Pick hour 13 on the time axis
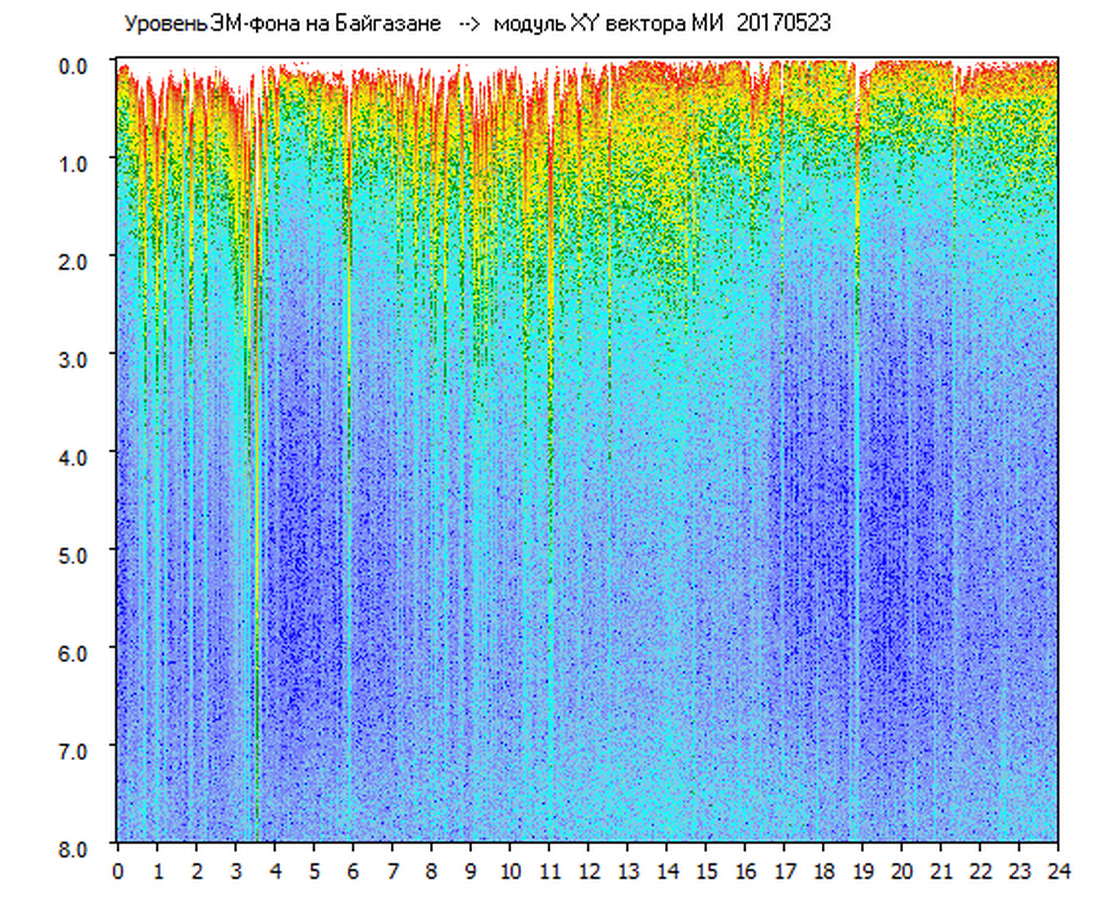This screenshot has height=900, width=1096. point(628,870)
